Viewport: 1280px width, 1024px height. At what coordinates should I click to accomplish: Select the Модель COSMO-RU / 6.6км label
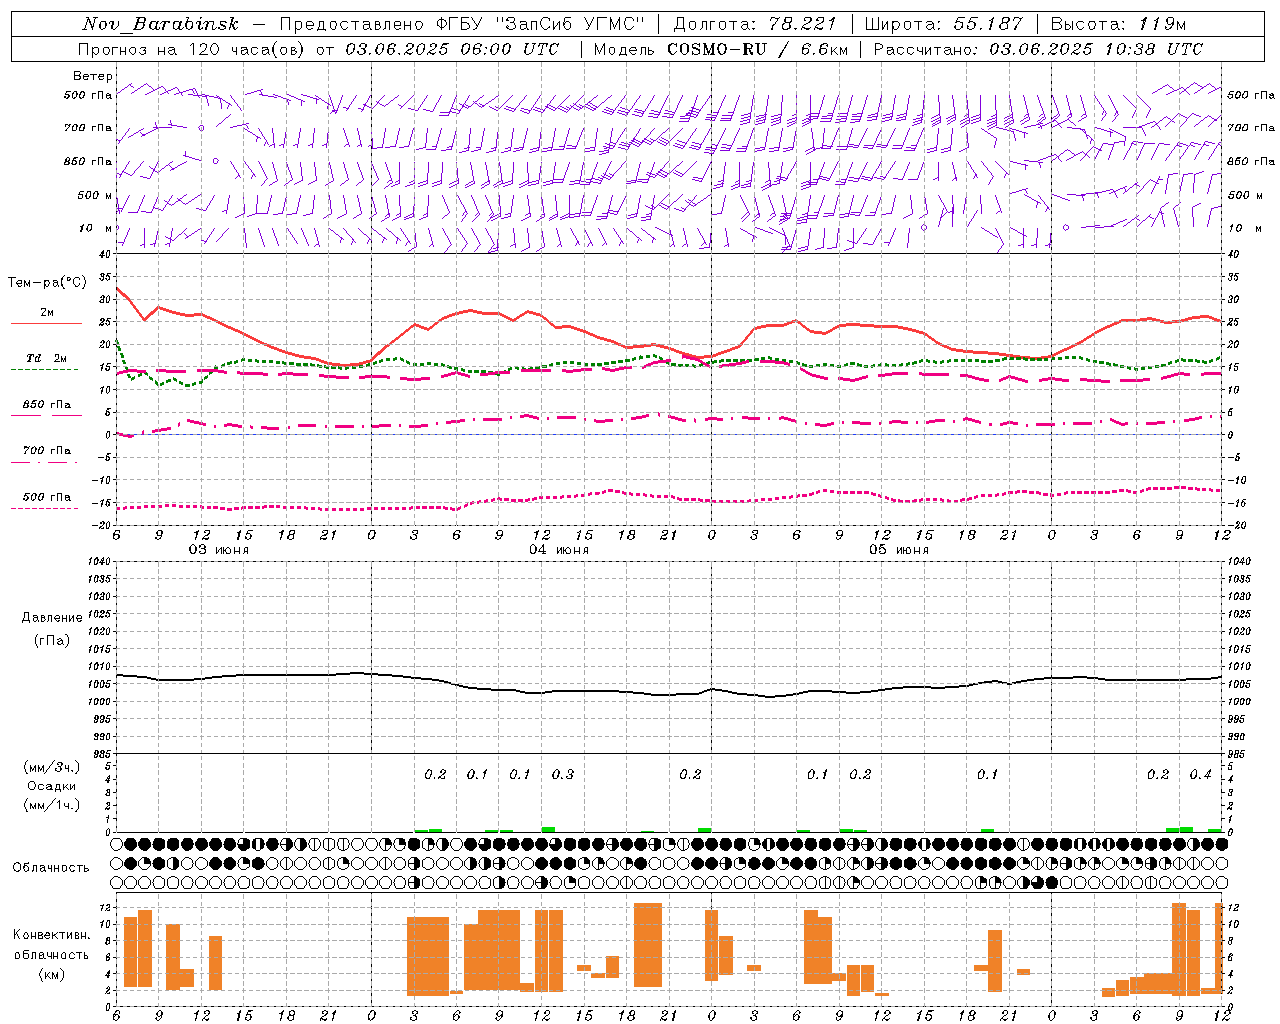(721, 49)
